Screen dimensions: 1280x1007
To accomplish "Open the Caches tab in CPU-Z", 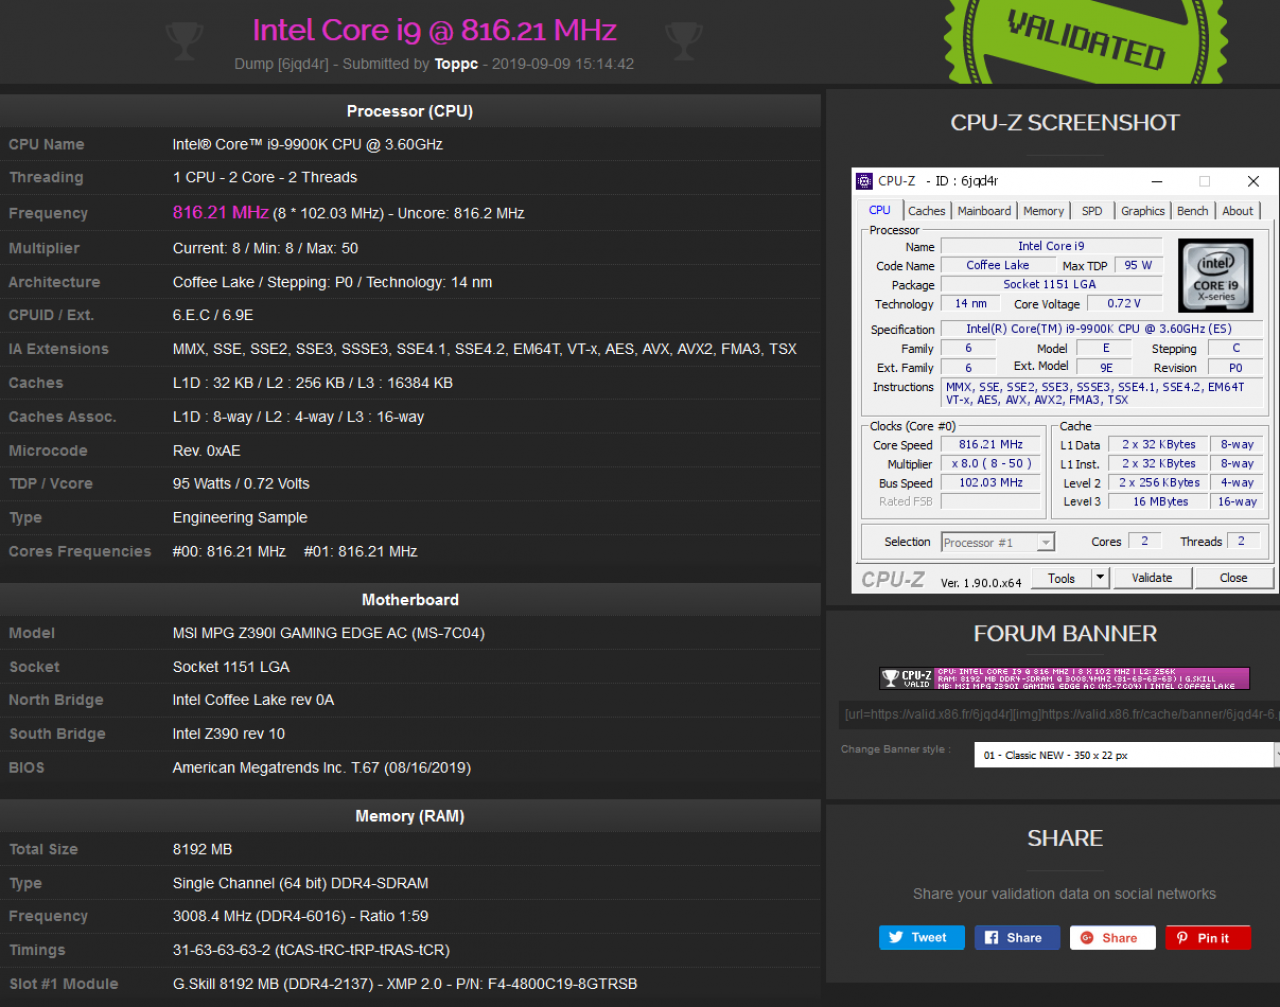I will coord(926,211).
